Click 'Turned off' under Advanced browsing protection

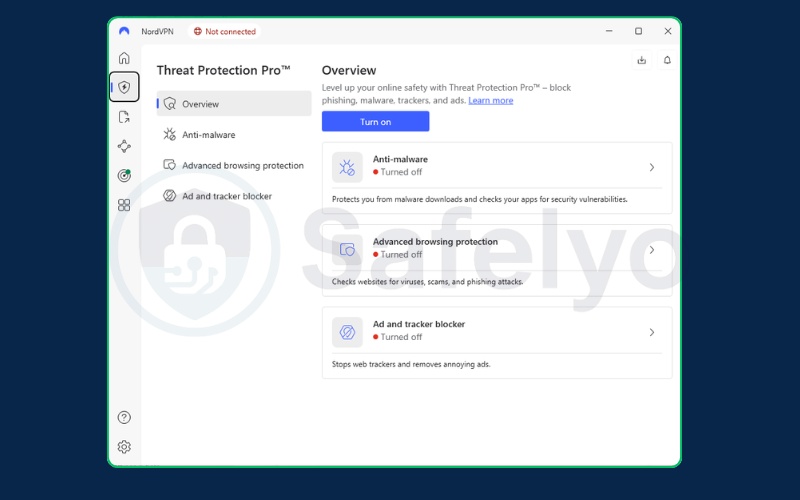(397, 255)
